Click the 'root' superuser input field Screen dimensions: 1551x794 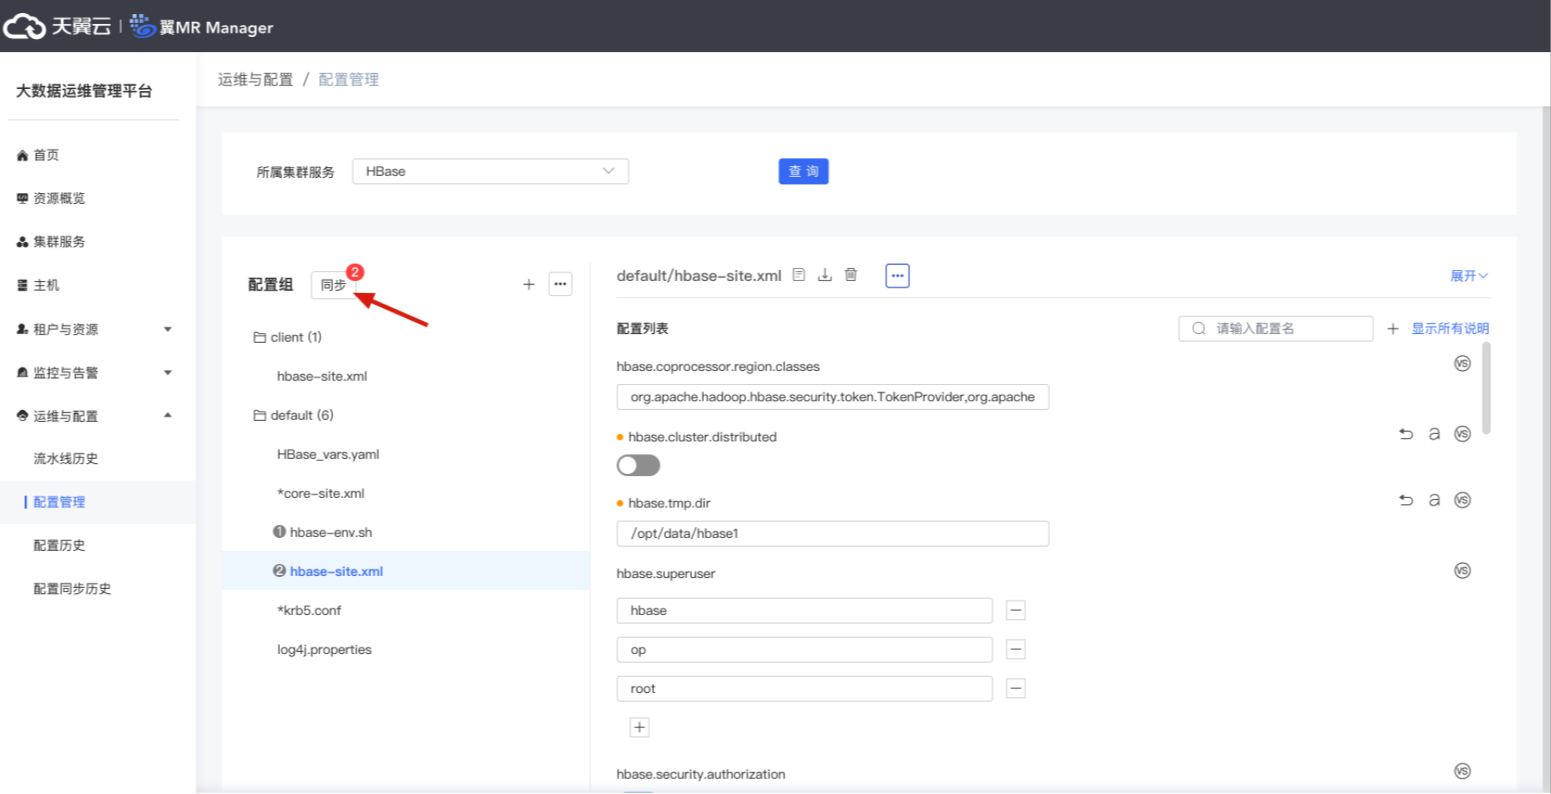tap(805, 689)
